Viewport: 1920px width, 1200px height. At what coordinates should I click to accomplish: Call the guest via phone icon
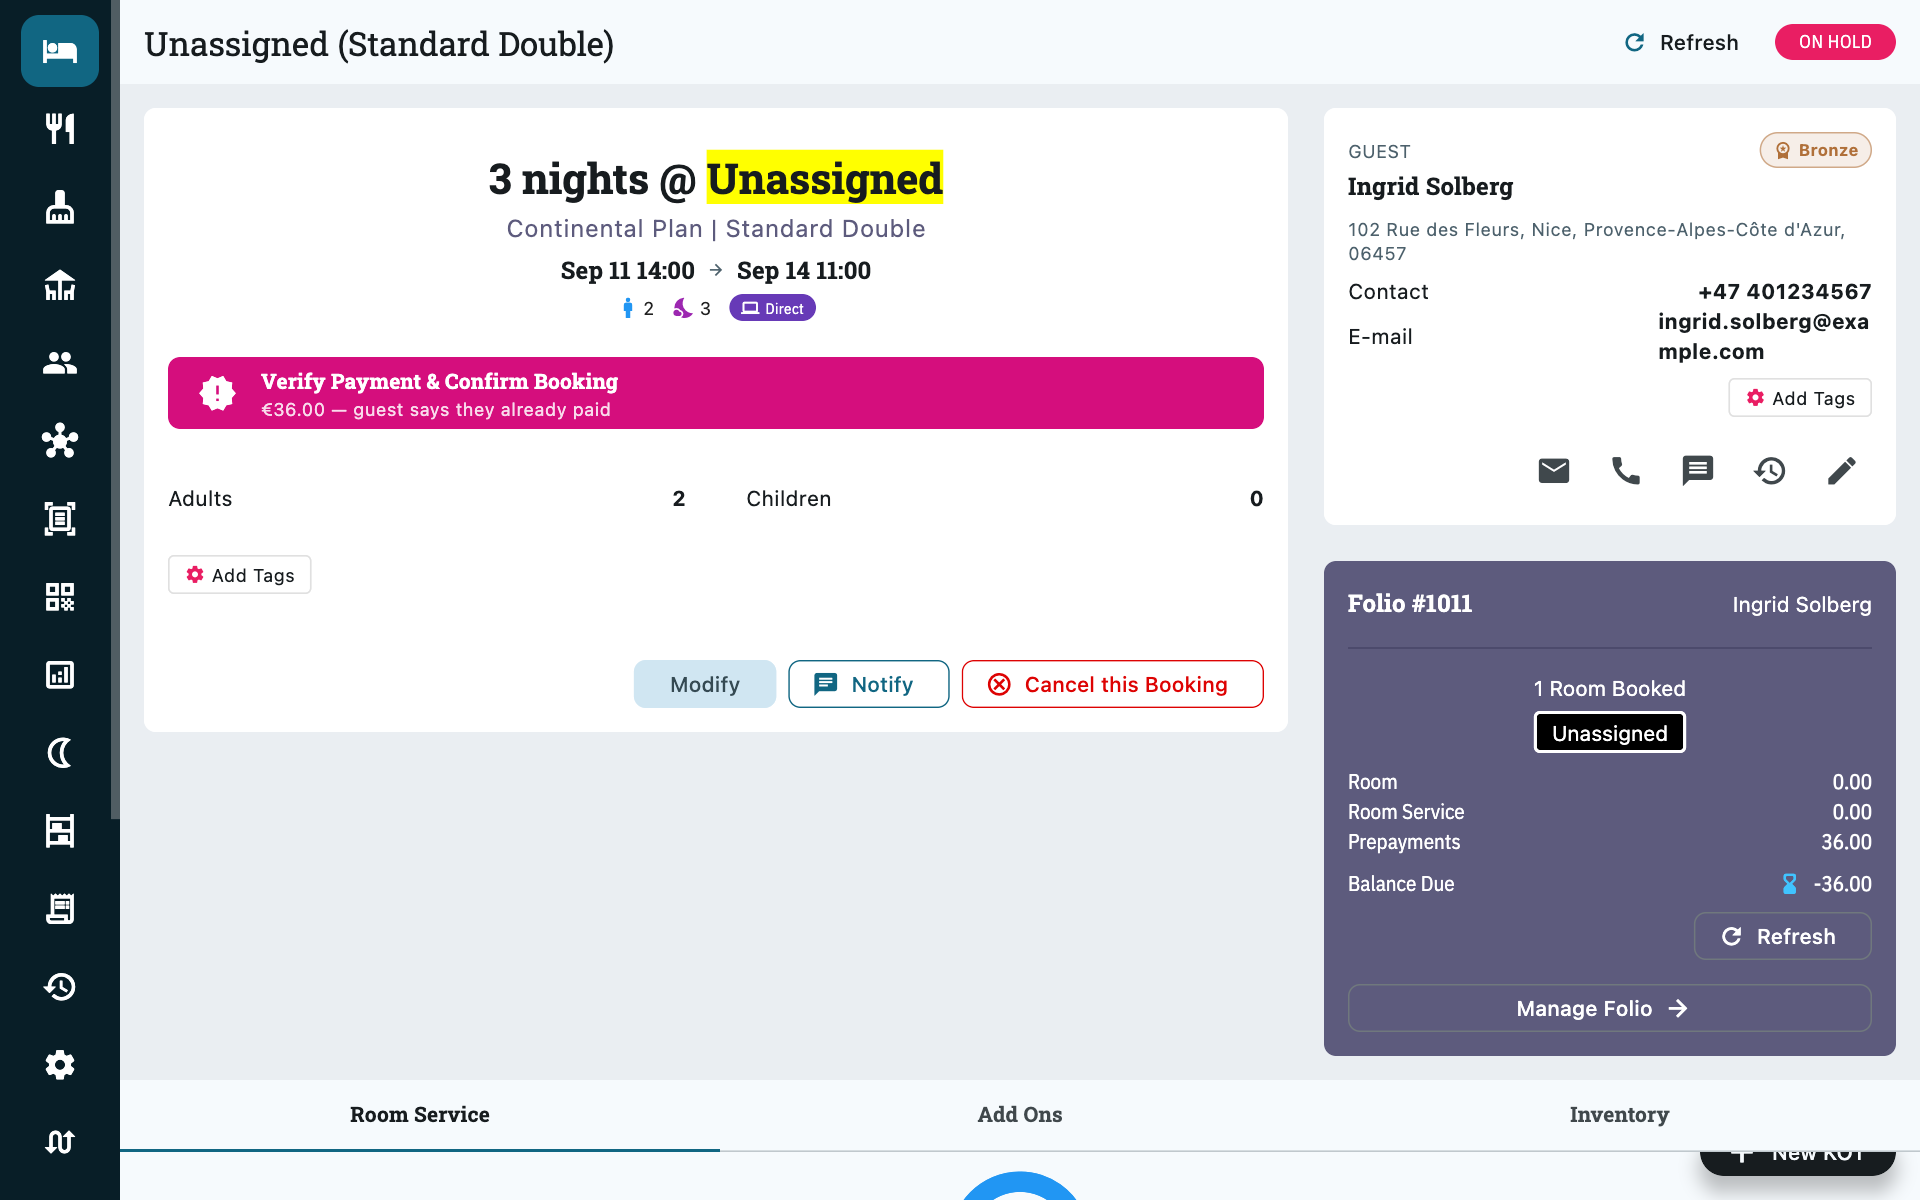click(1626, 470)
